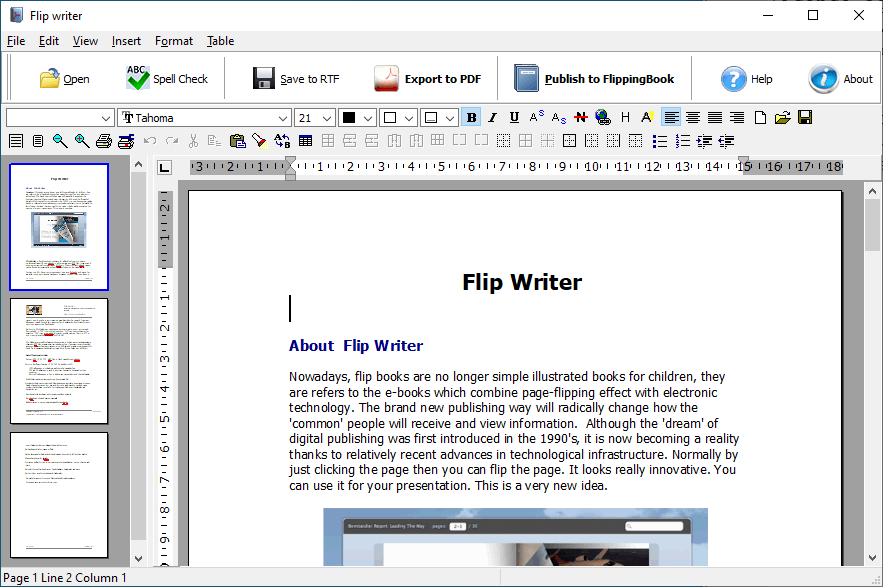
Task: Toggle strikethrough formatting
Action: coord(581,117)
